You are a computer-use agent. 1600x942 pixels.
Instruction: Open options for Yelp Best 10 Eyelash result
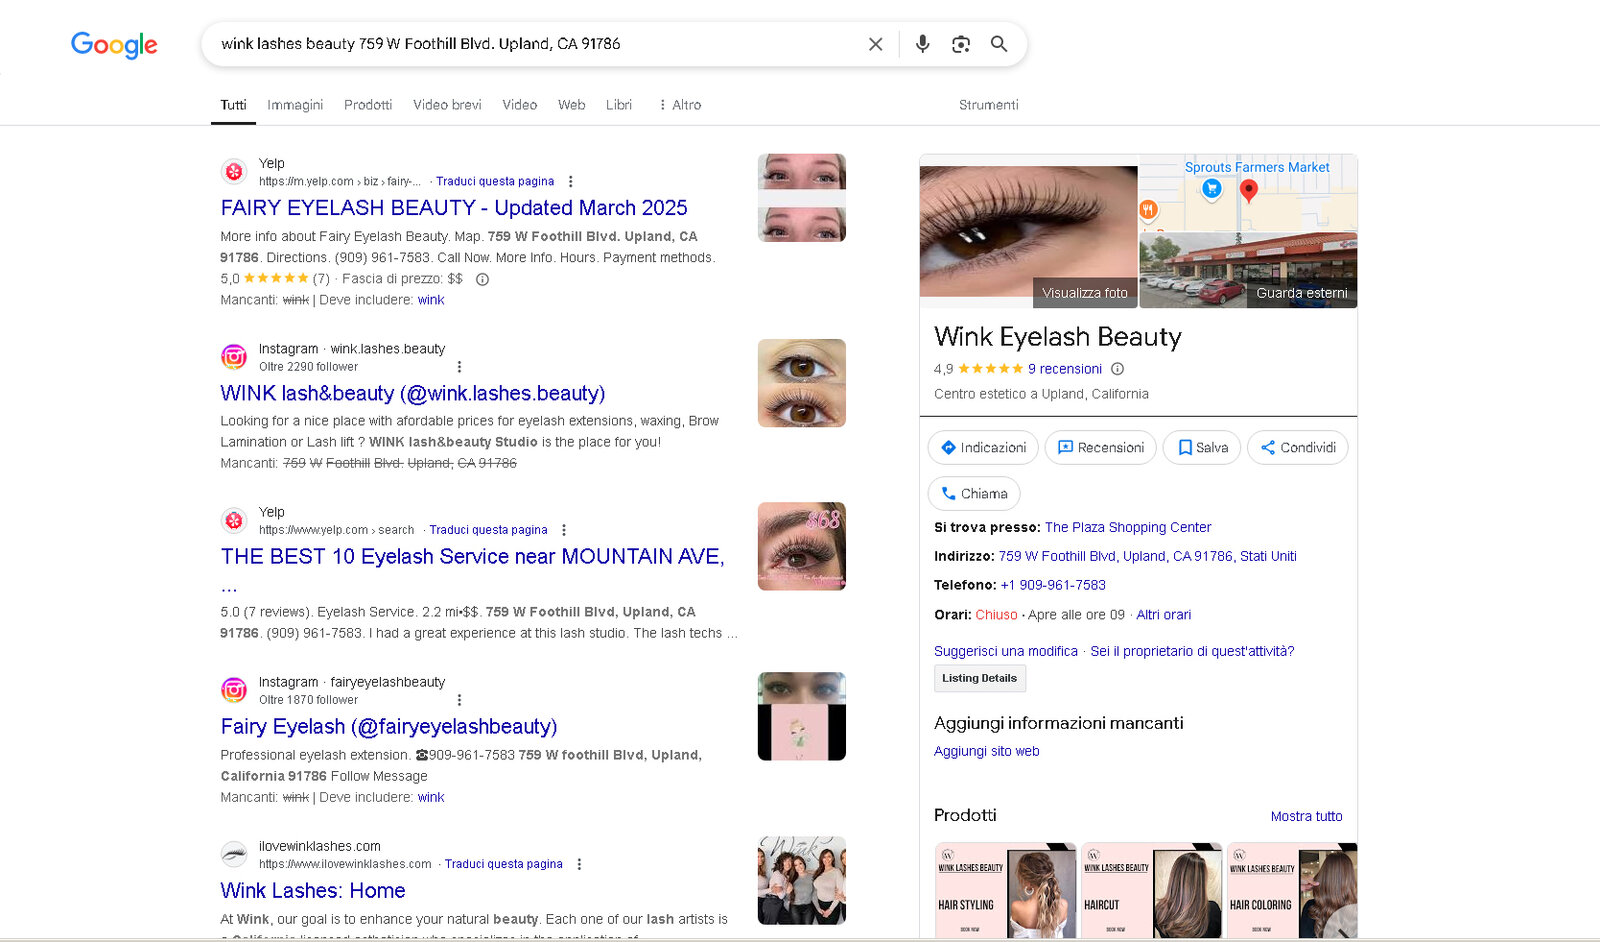(564, 530)
